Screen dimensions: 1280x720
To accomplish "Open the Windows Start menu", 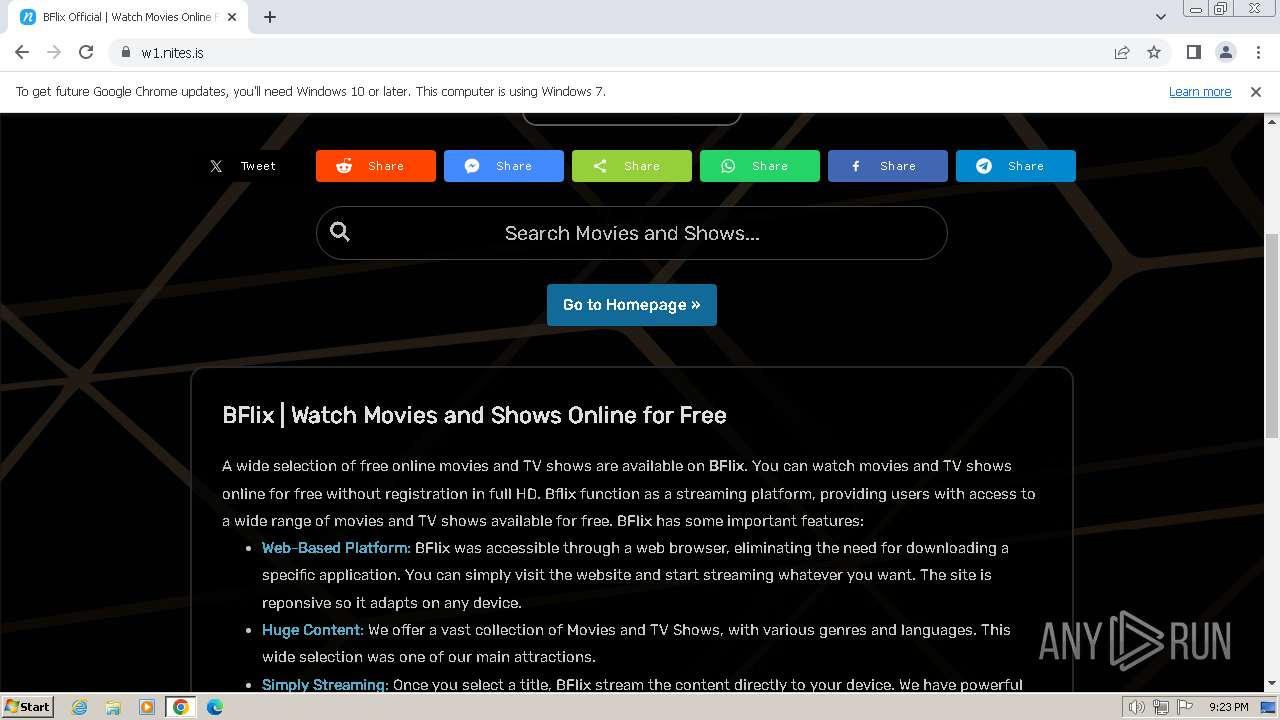I will (28, 706).
